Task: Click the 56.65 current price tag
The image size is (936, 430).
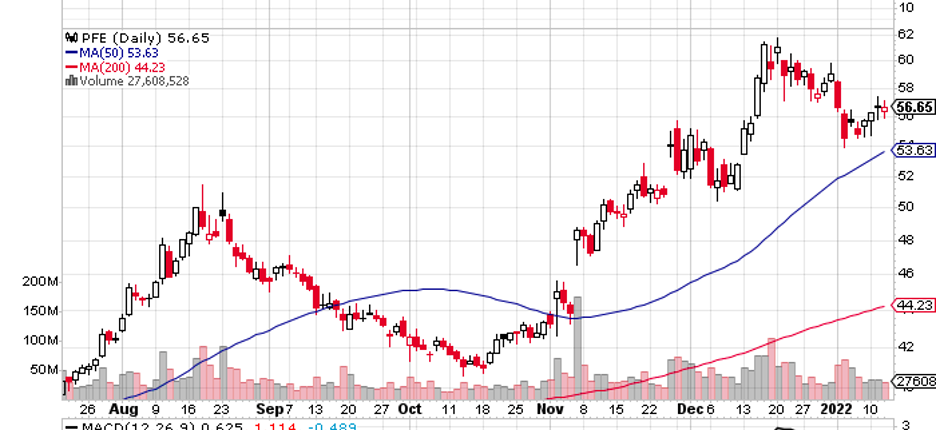Action: click(x=914, y=107)
